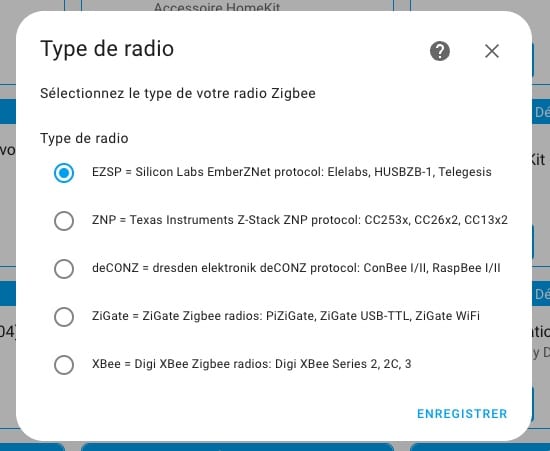Click the dresden elektronik deCONZ label text
550x451 pixels.
[x=229, y=268]
